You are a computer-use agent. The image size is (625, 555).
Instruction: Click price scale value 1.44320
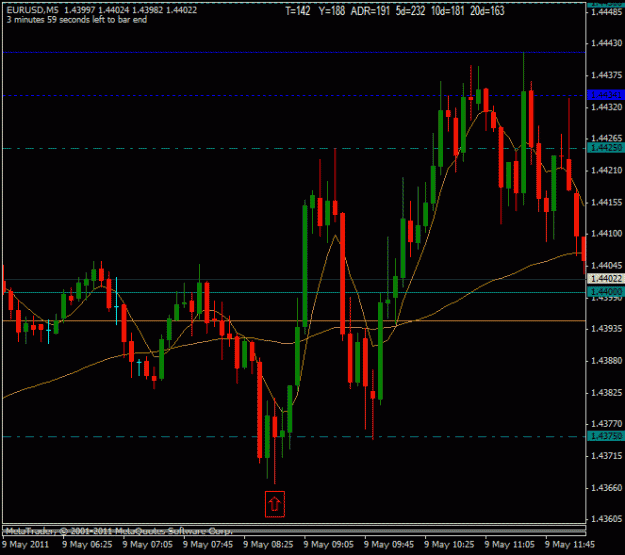click(x=607, y=107)
